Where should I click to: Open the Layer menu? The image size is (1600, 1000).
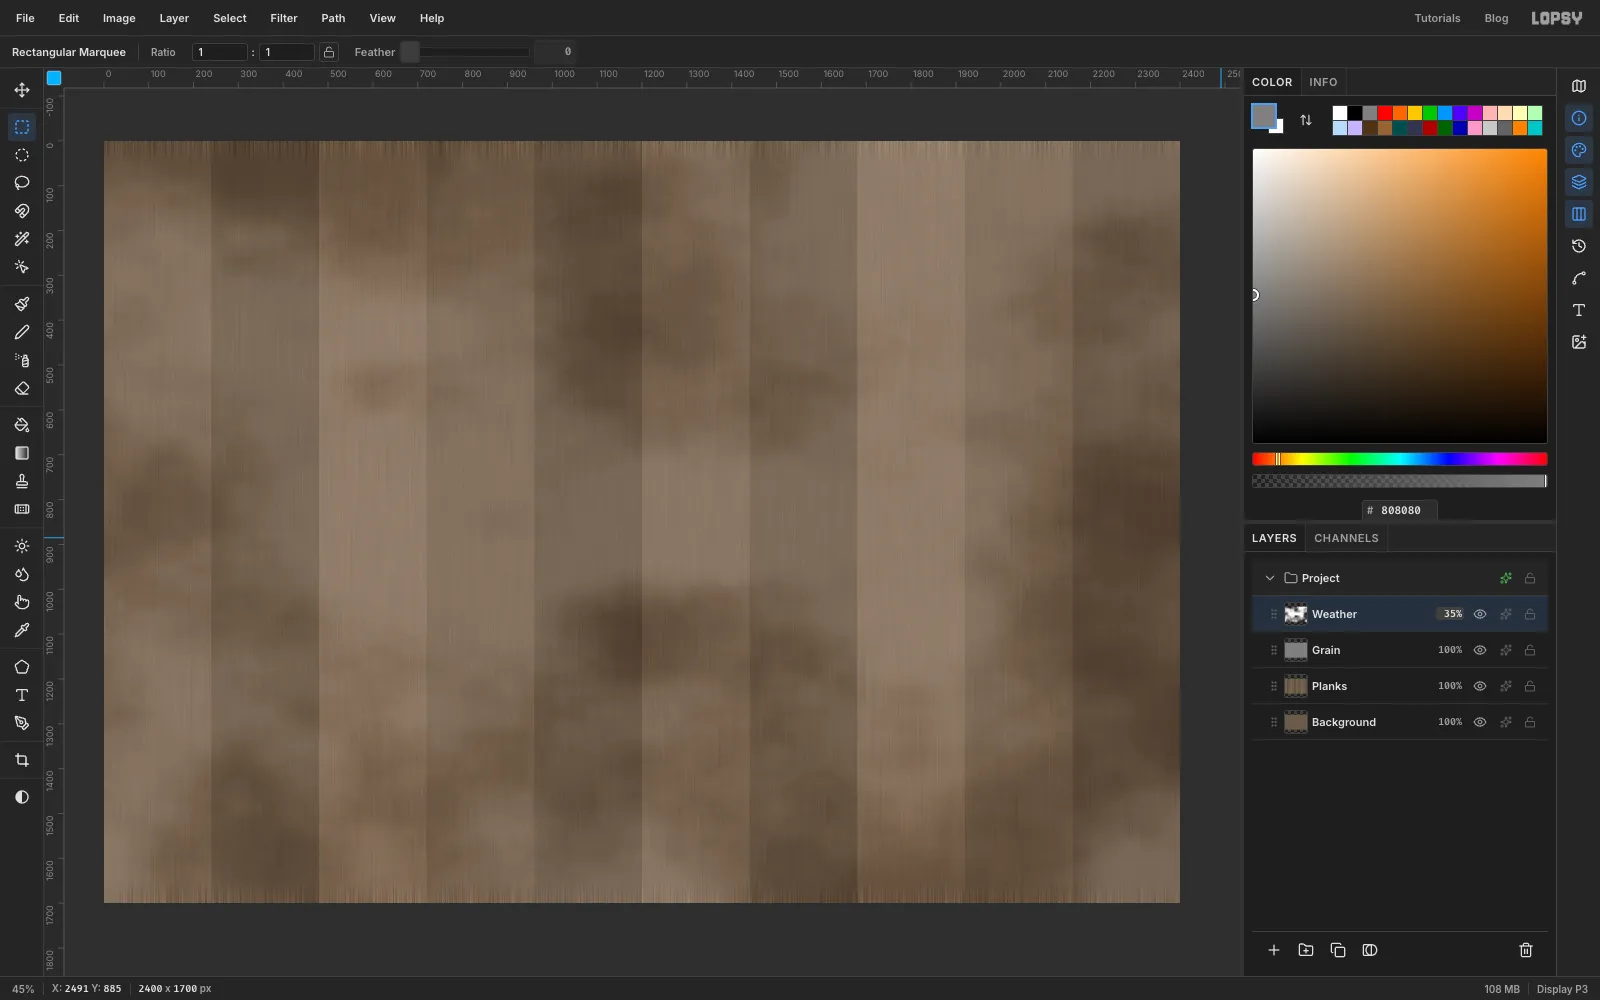[174, 18]
